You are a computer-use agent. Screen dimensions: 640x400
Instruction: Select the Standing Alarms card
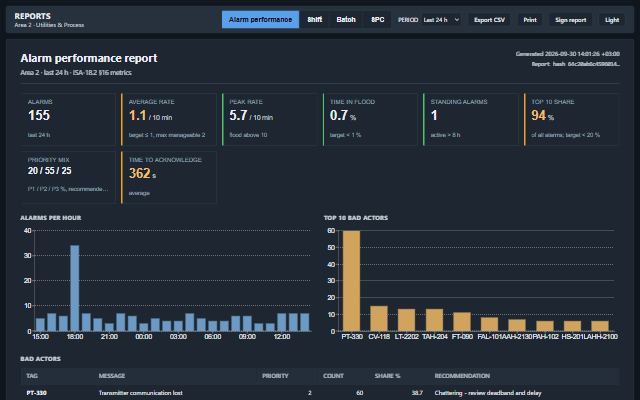pos(471,120)
